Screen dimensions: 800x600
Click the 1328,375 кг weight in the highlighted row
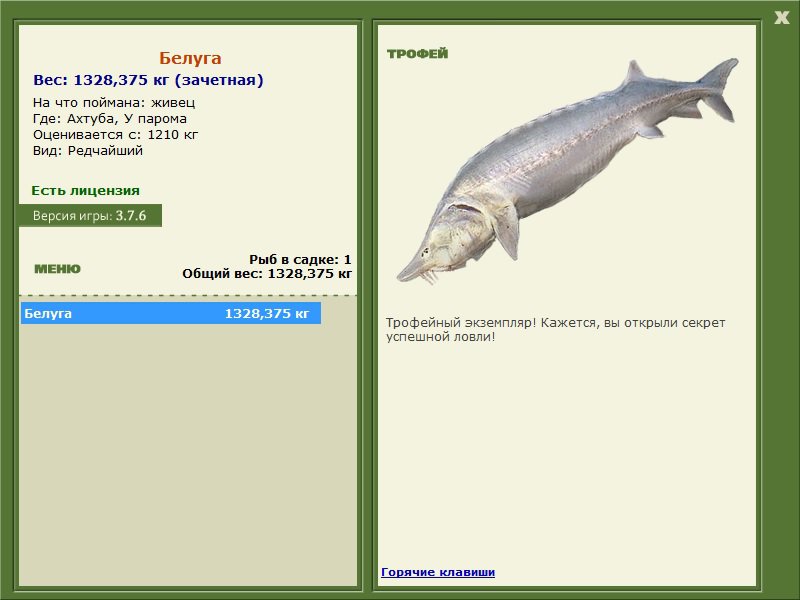coord(267,313)
